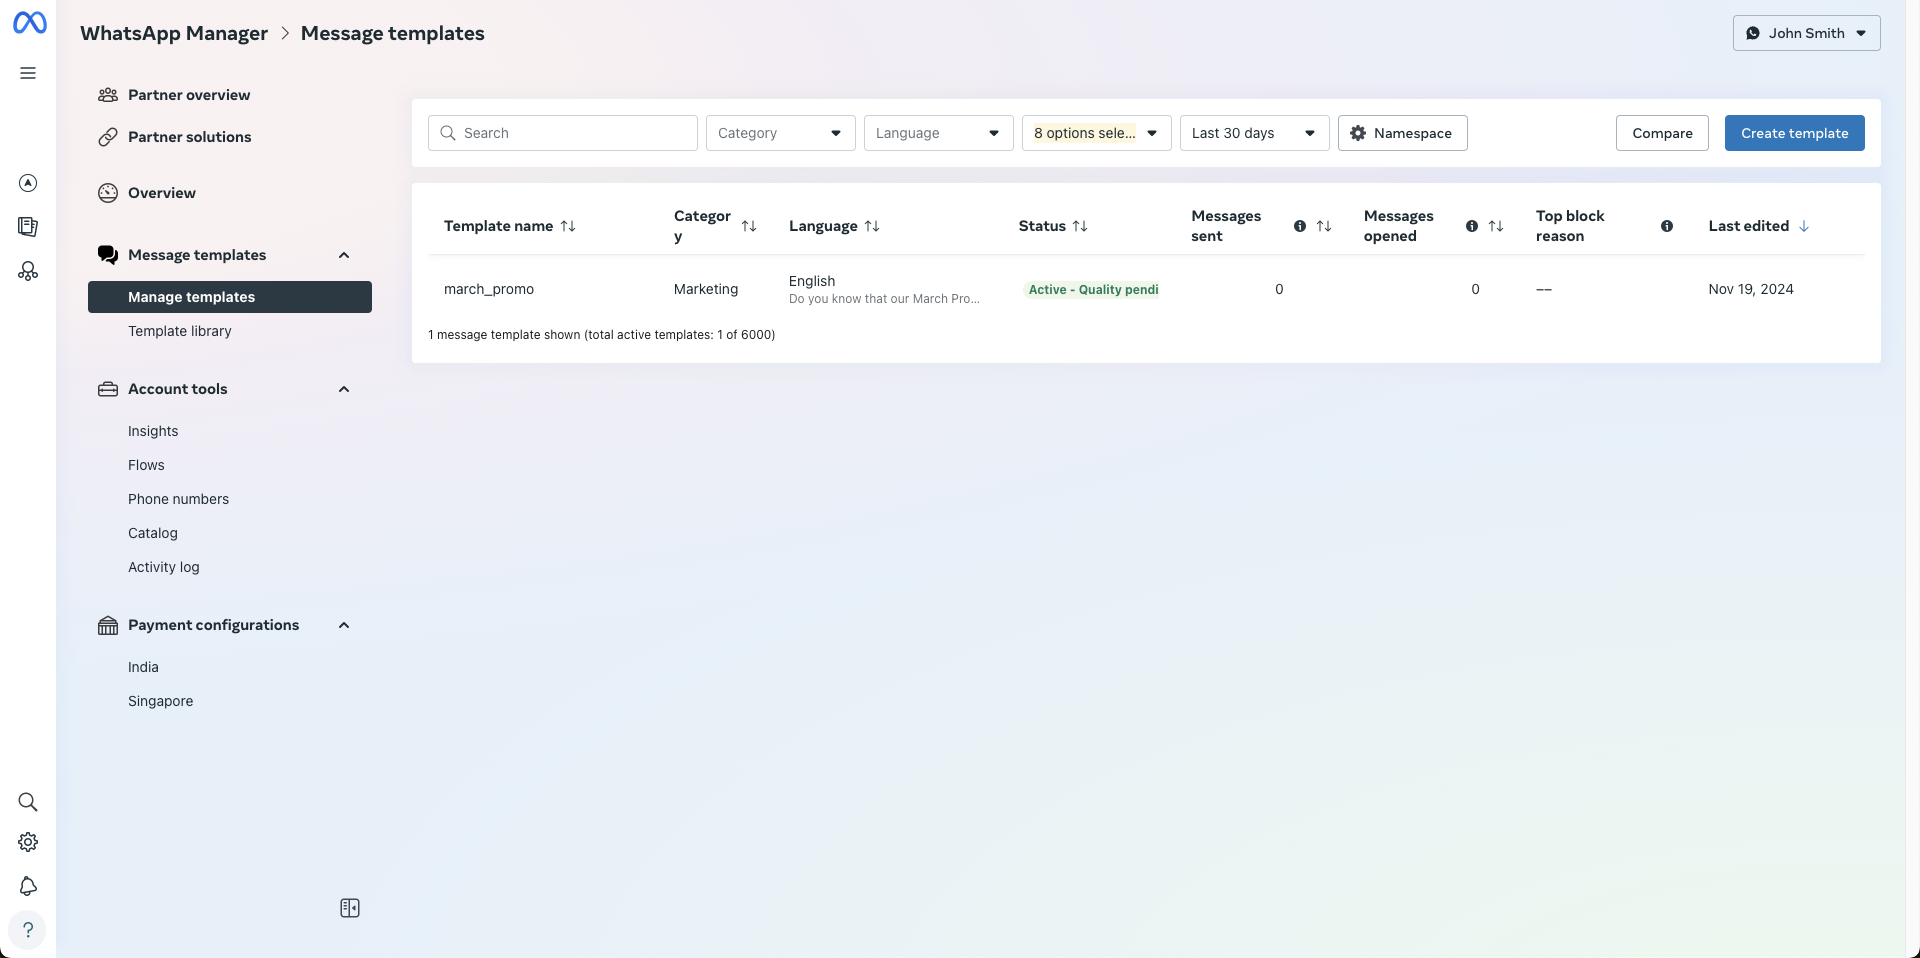Open the Last 30 days dropdown
The width and height of the screenshot is (1920, 958).
pyautogui.click(x=1254, y=133)
